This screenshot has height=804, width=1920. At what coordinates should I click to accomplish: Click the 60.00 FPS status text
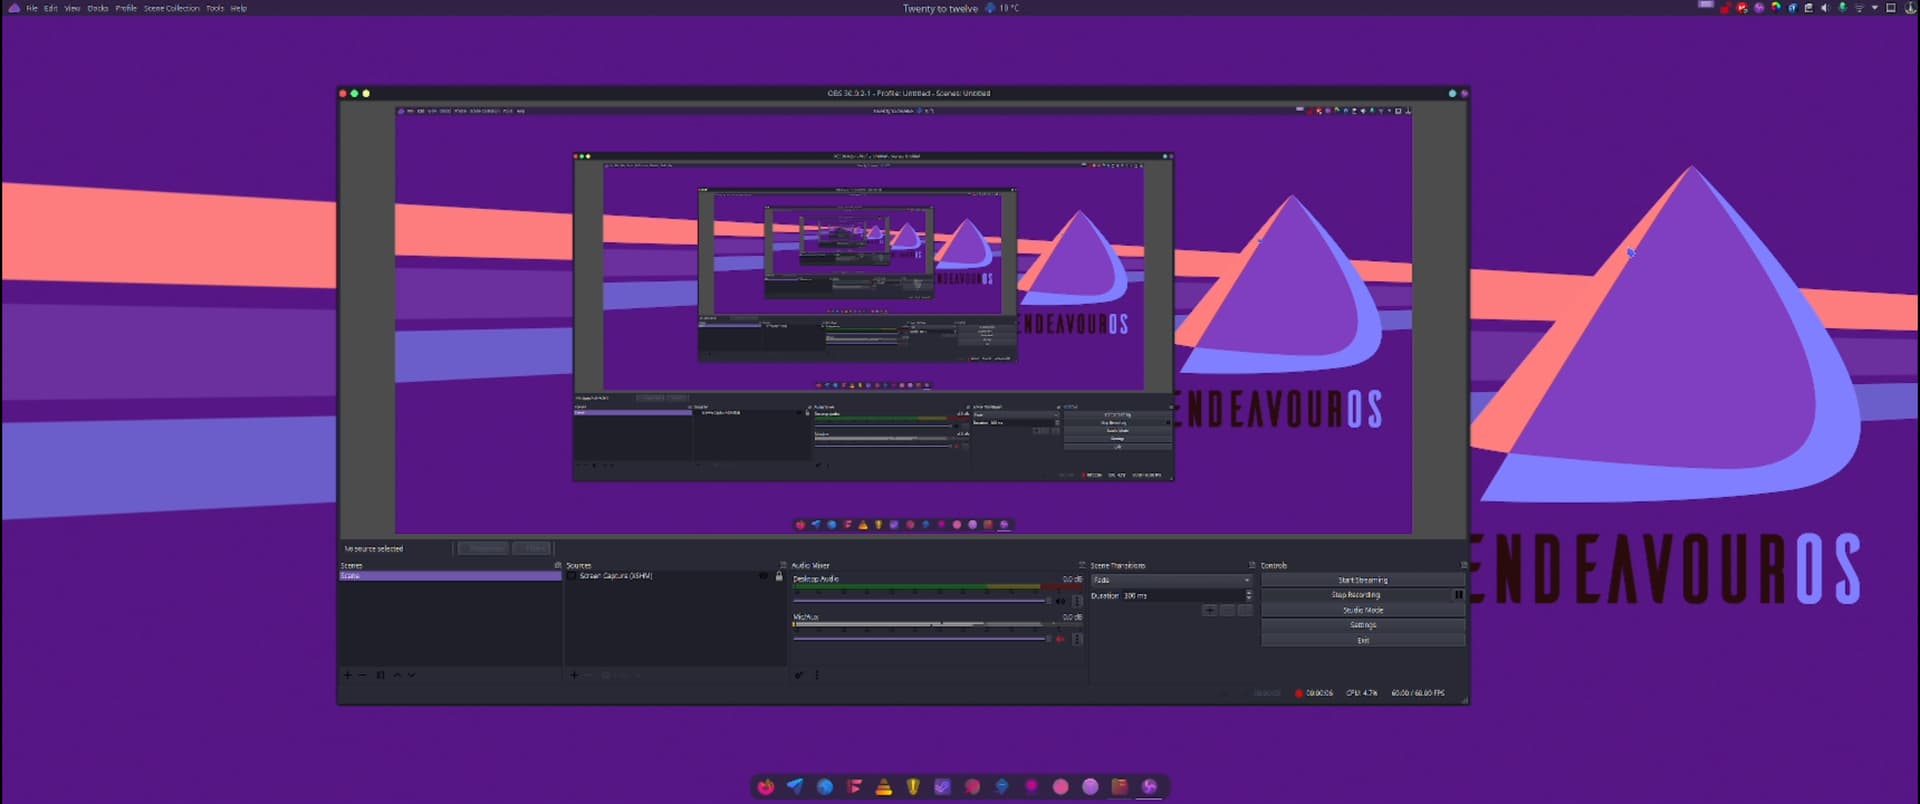[1418, 693]
